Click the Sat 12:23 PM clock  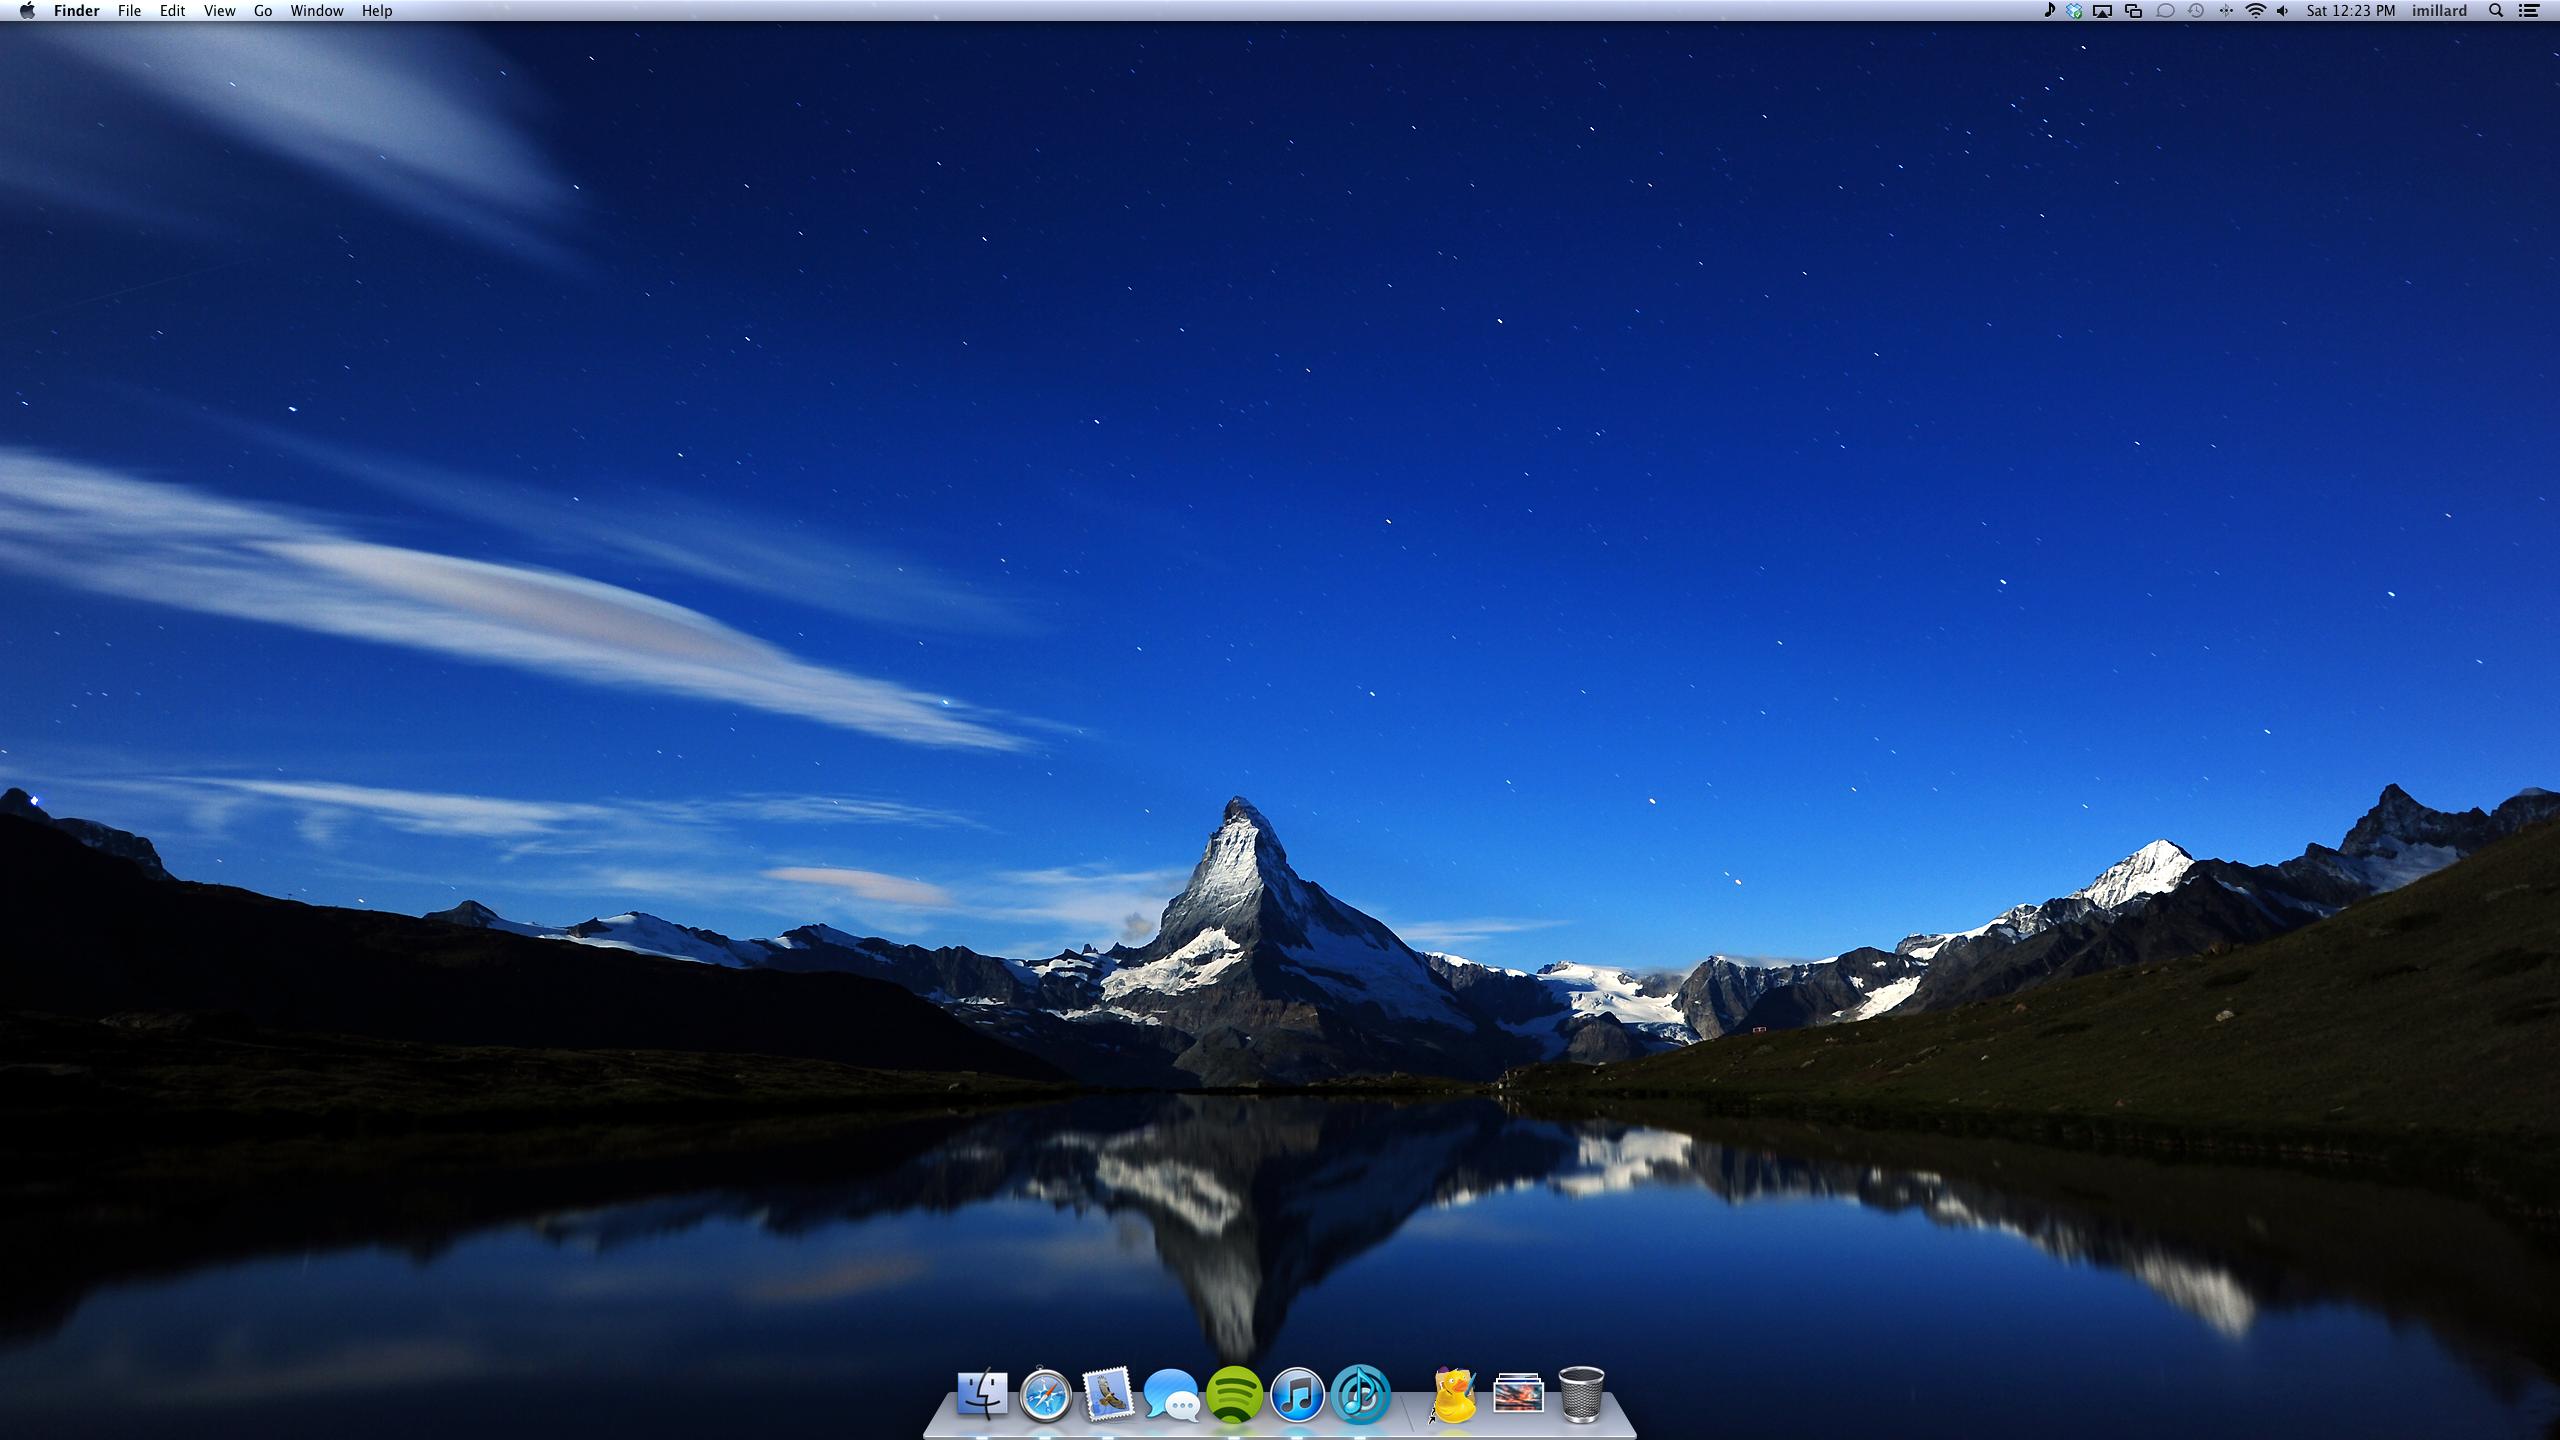2350,11
